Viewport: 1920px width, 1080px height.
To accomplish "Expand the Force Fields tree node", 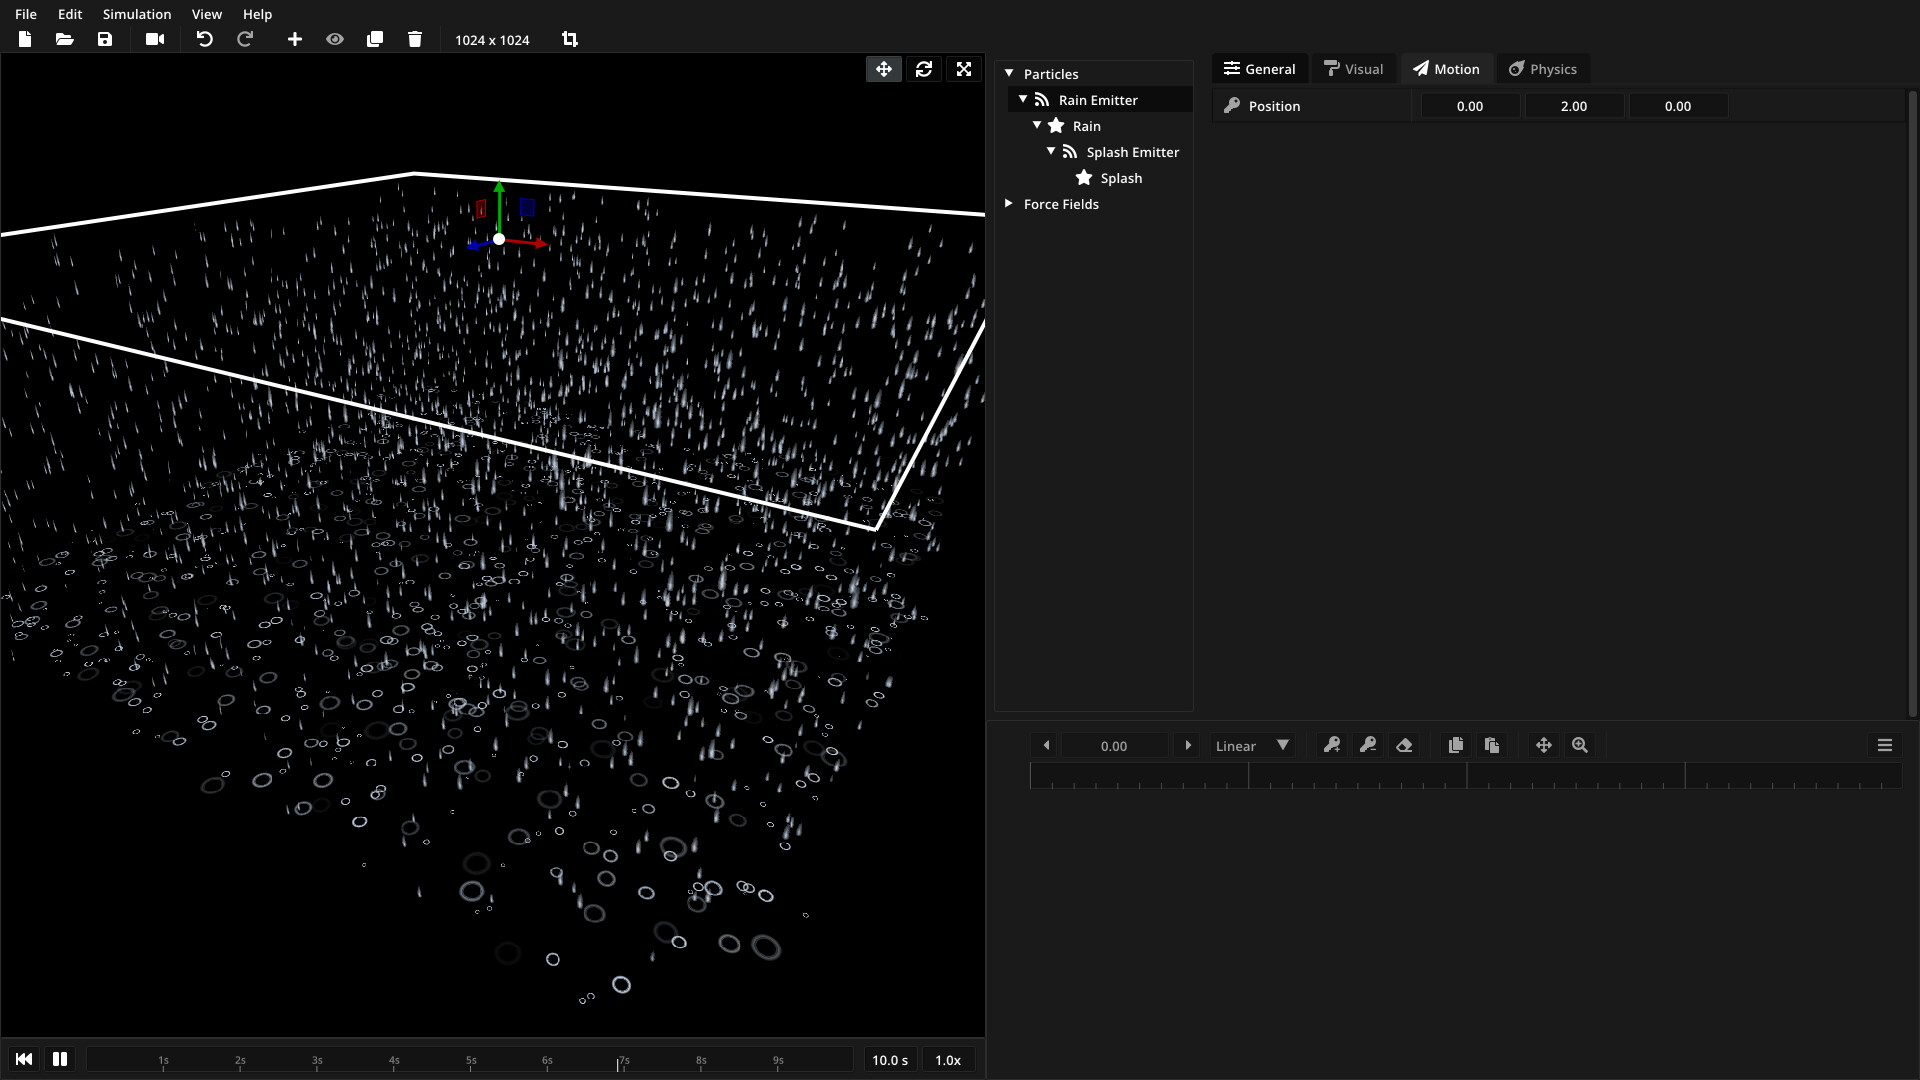I will 1009,204.
